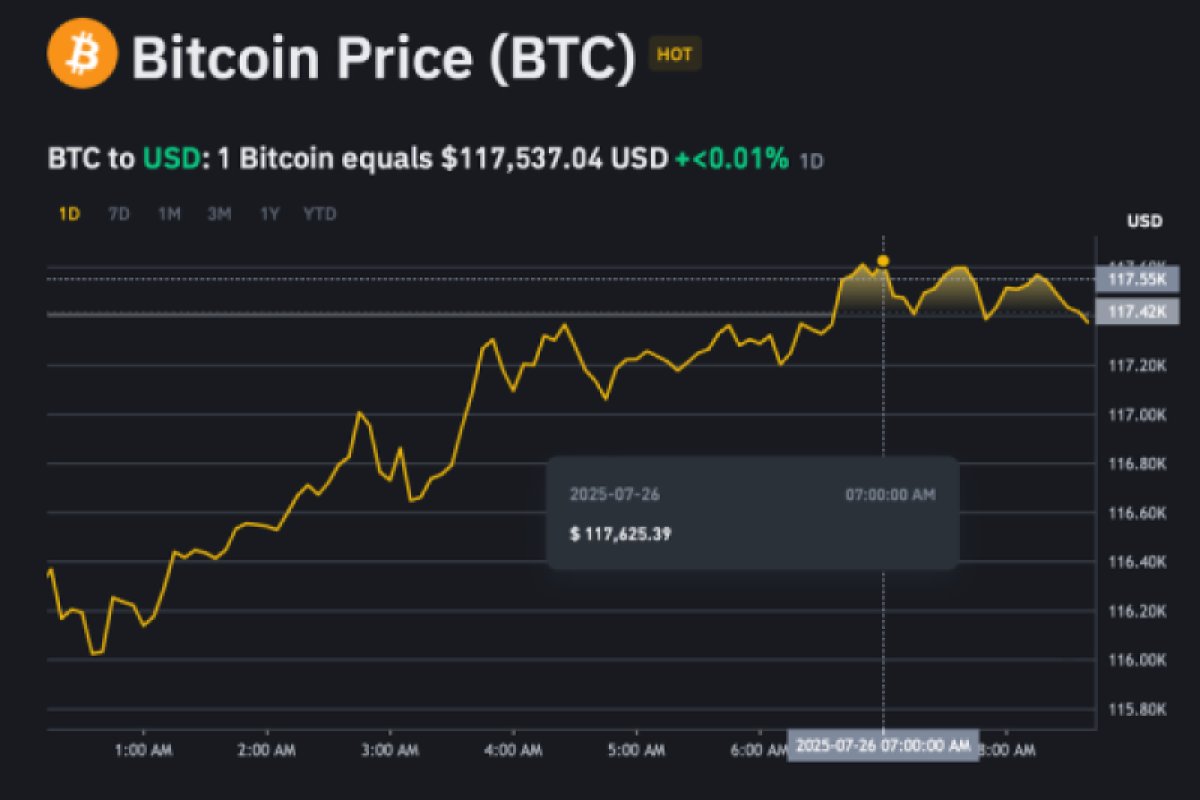Click the Bitcoin Price (BTC) heading

click(384, 58)
